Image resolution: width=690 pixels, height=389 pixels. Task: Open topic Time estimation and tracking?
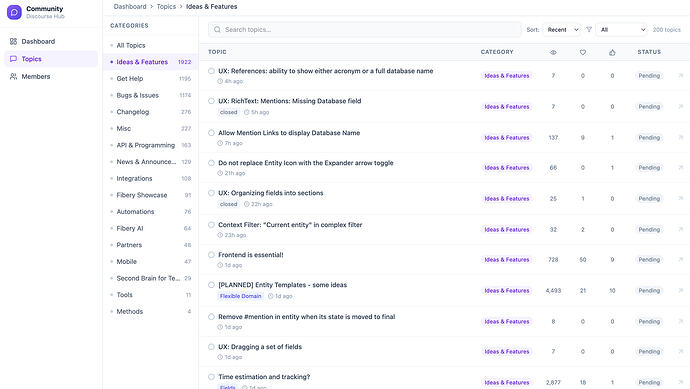264,377
